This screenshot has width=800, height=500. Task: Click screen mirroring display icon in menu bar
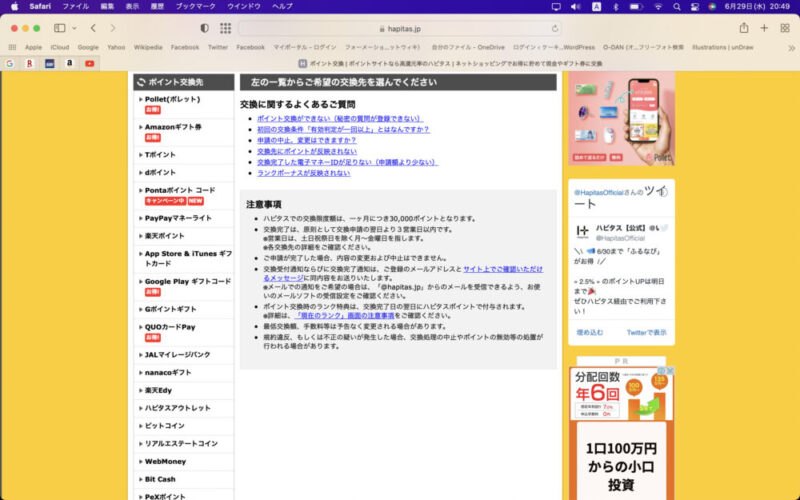click(x=556, y=7)
